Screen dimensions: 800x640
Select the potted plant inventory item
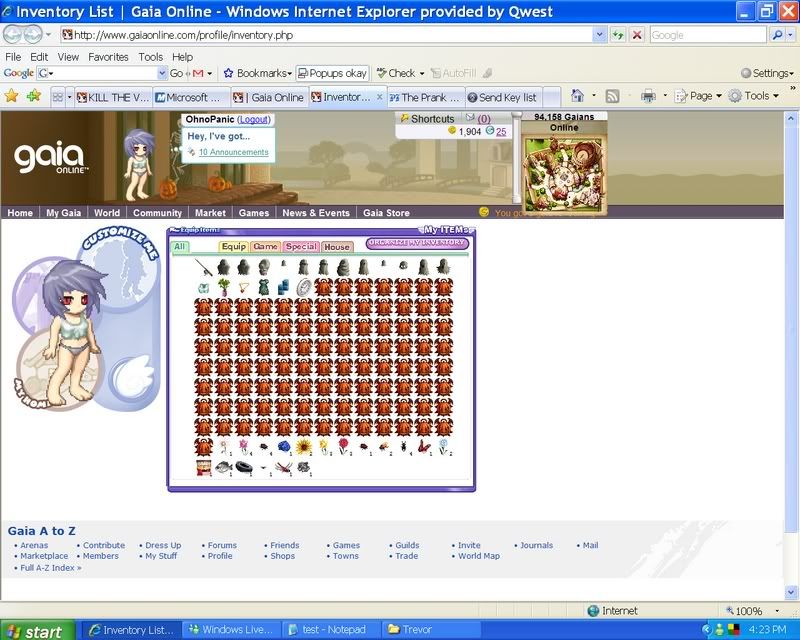[223, 287]
